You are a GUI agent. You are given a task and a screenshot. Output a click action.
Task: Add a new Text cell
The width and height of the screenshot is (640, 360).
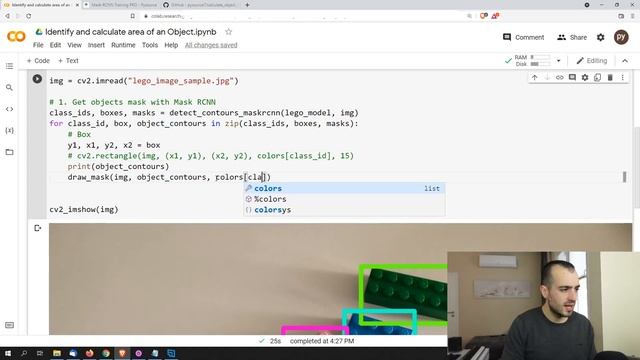click(x=68, y=60)
